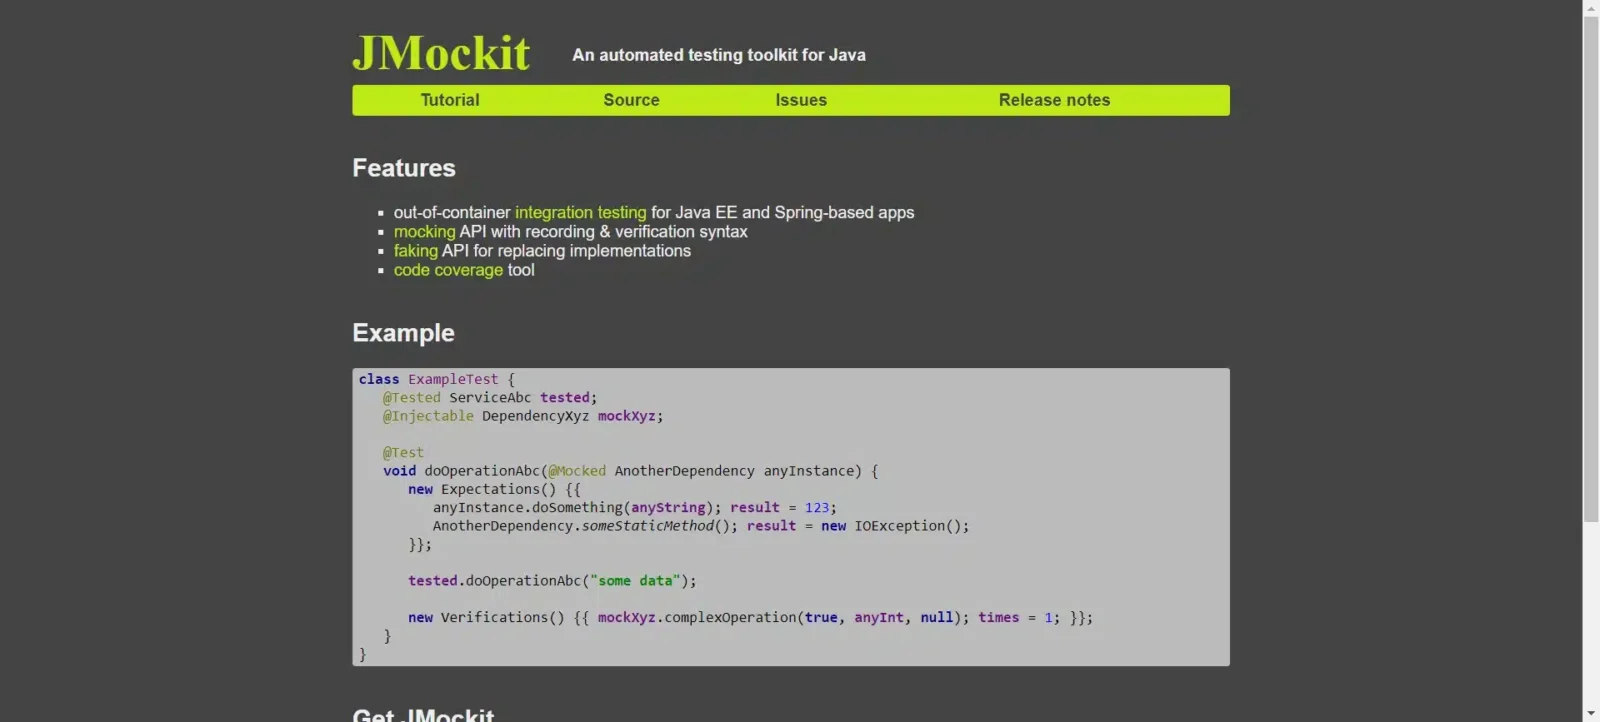This screenshot has height=722, width=1600.
Task: View the Release notes
Action: [x=1054, y=100]
